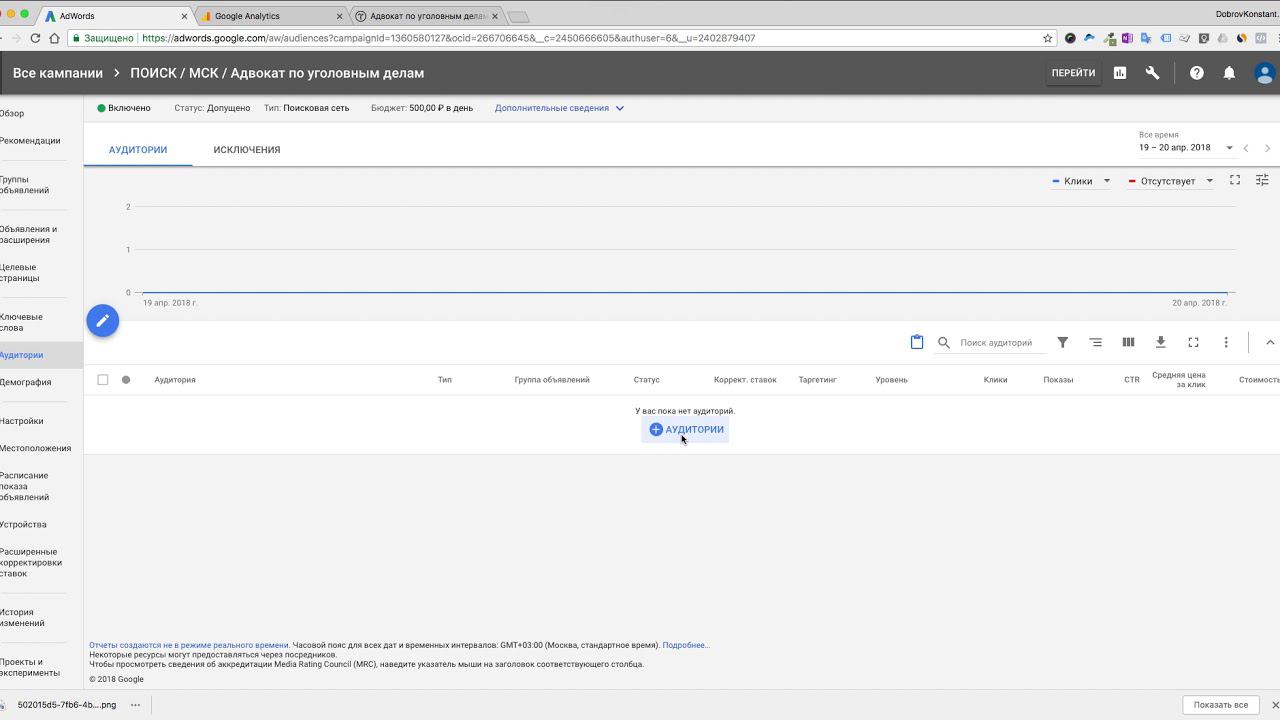Open Местоположения in the sidebar
Screen dimensions: 1280x720
35,448
